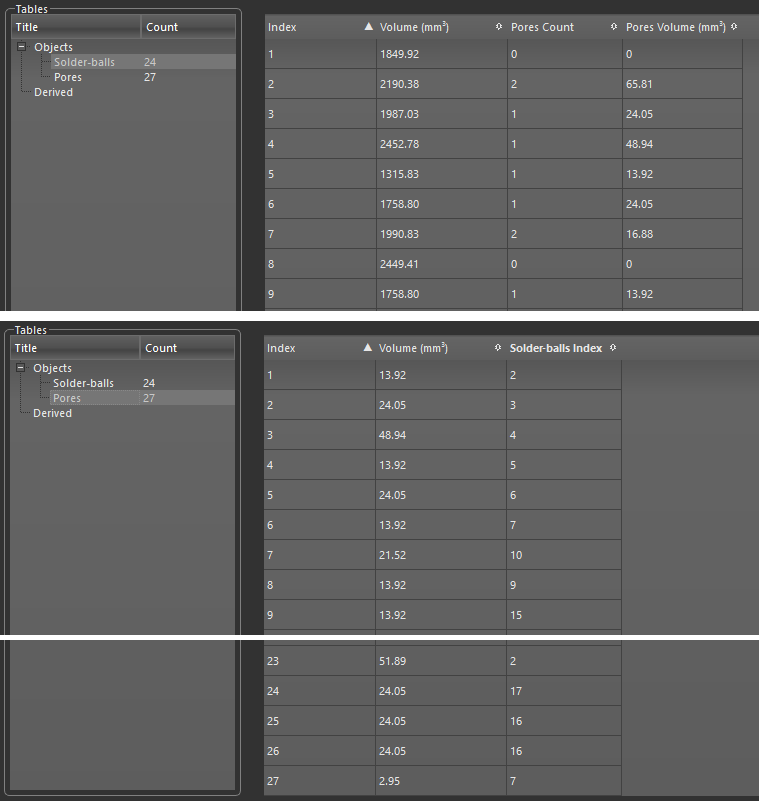Select the cell with volume 2452.78
The image size is (759, 801).
pyautogui.click(x=442, y=144)
